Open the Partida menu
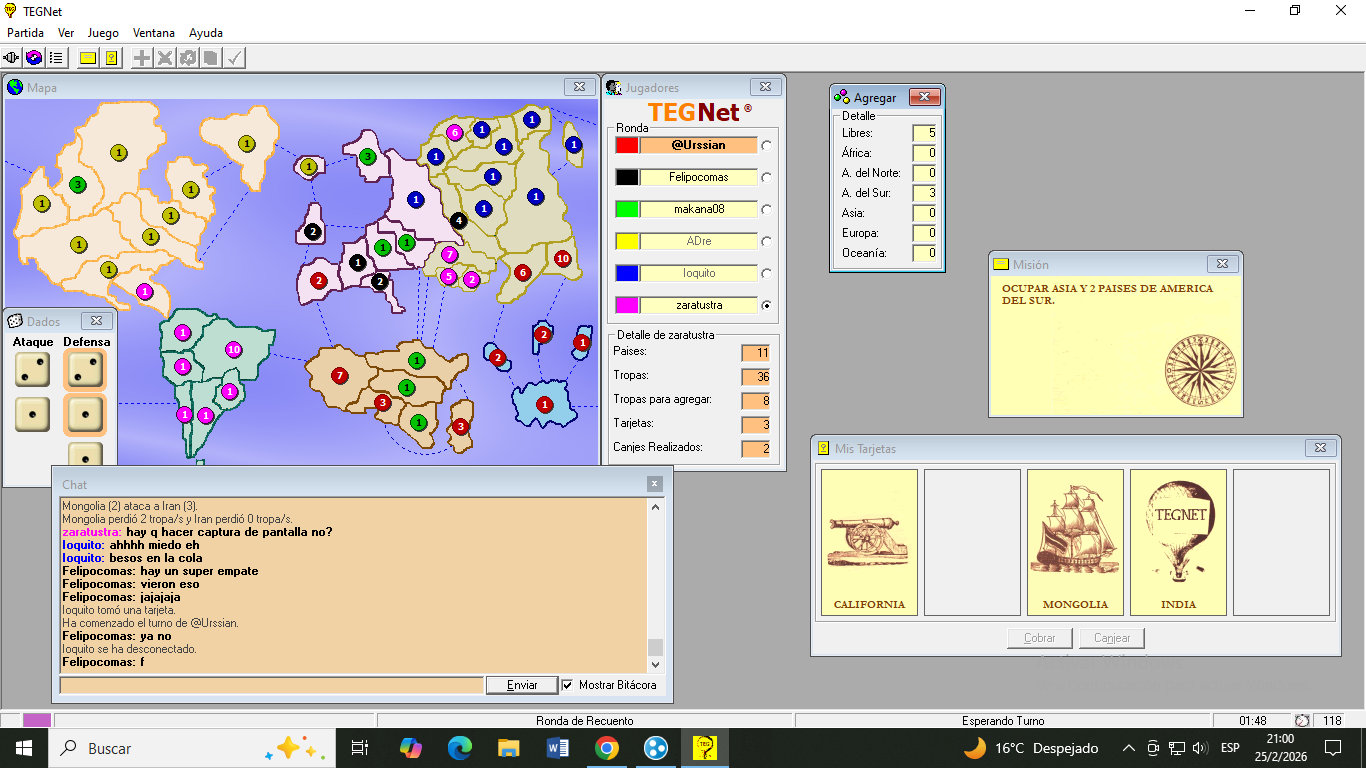Image resolution: width=1366 pixels, height=768 pixels. [x=25, y=33]
